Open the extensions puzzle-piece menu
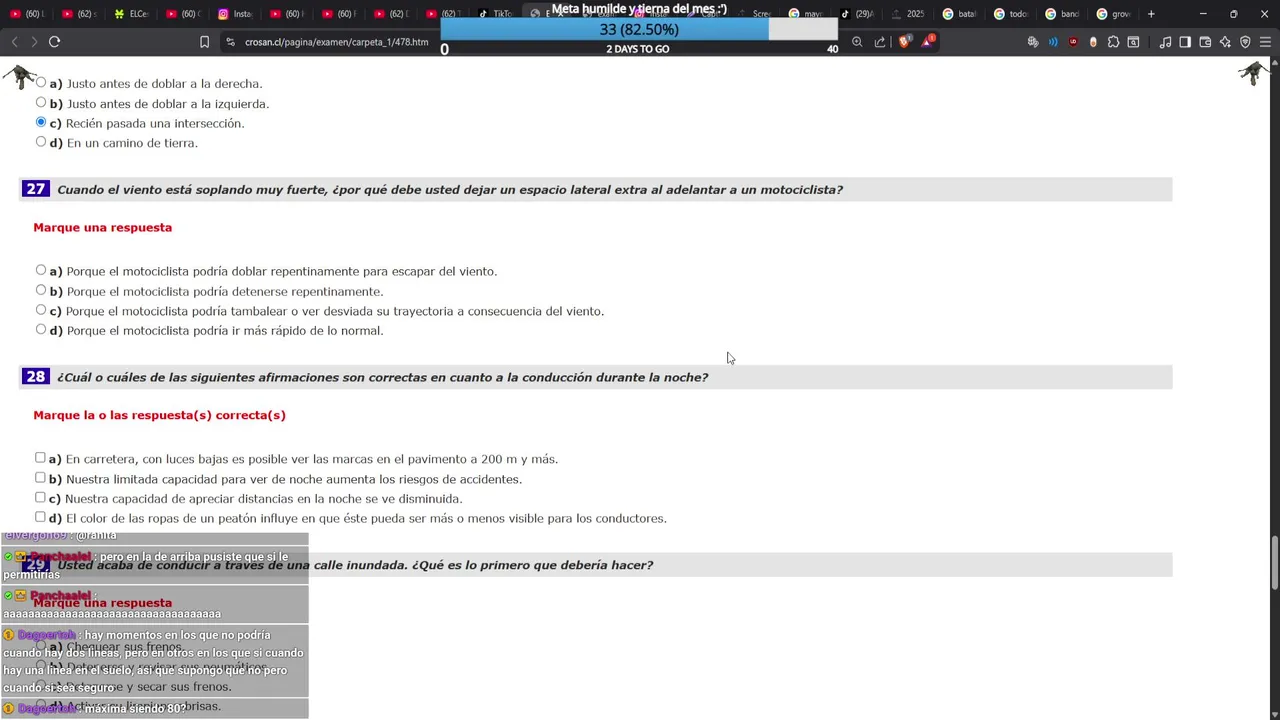The height and width of the screenshot is (720, 1280). point(1113,42)
